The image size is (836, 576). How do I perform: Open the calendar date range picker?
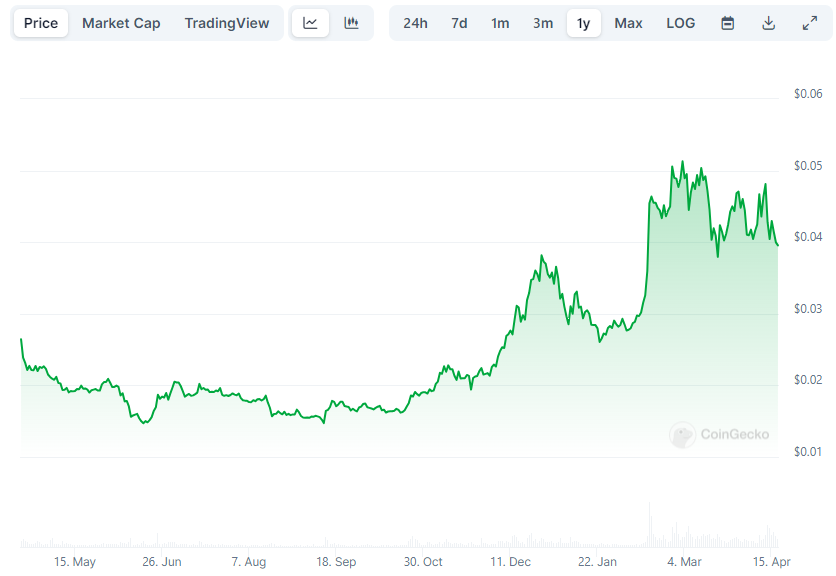[x=727, y=23]
